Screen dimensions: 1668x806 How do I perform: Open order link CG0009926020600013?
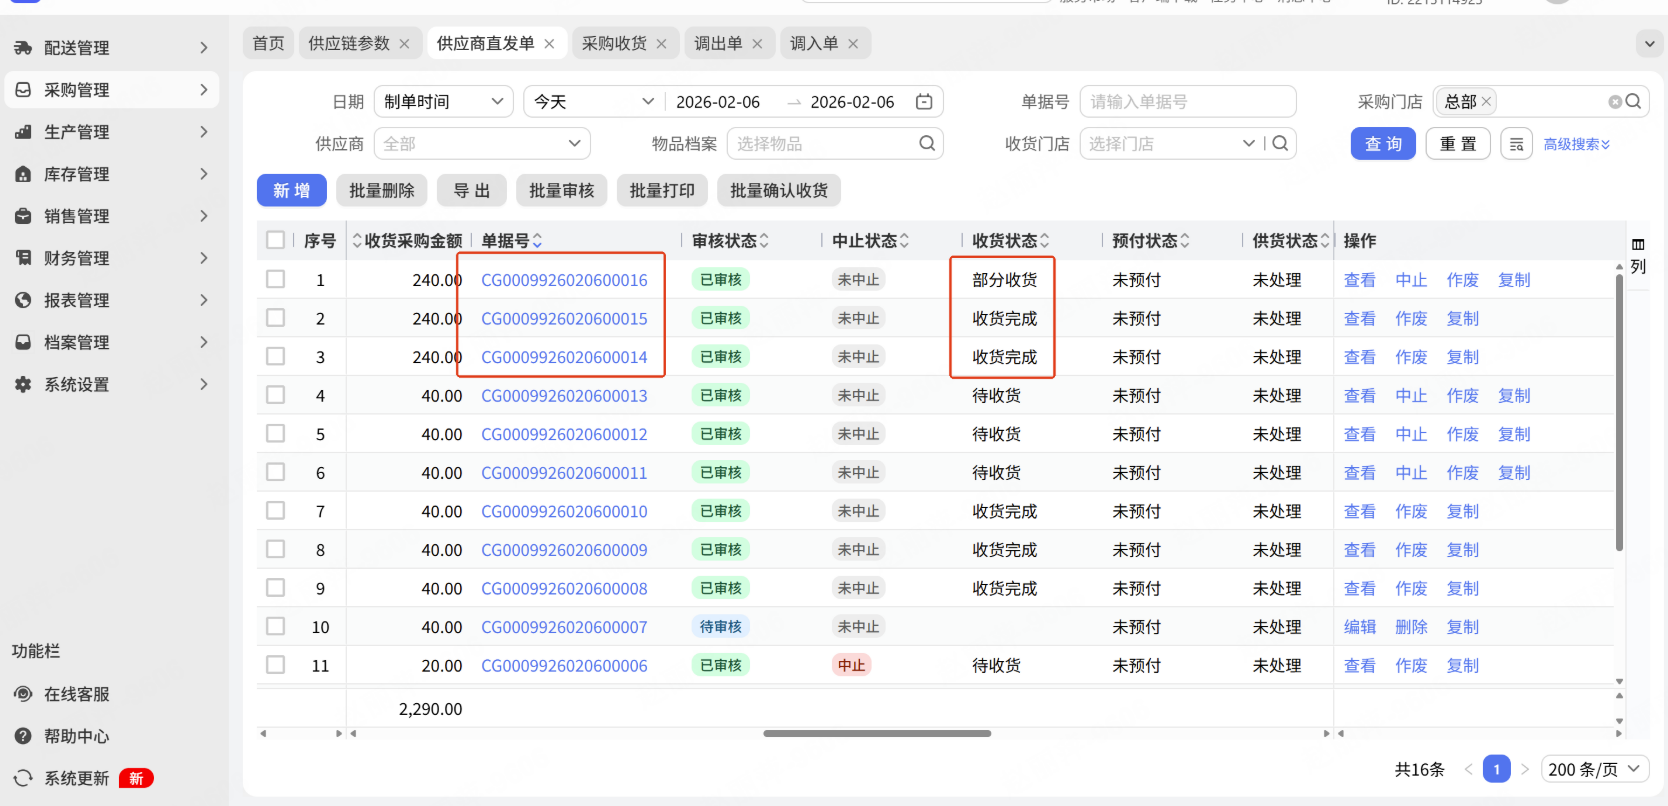[564, 396]
